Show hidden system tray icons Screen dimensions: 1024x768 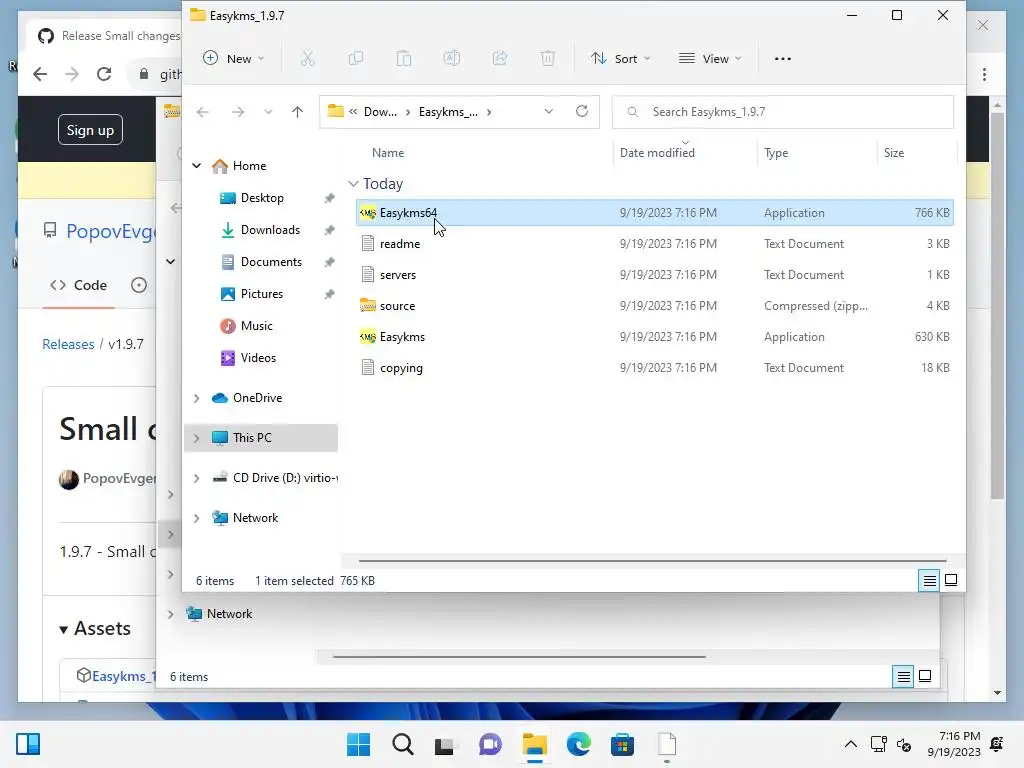coord(850,744)
